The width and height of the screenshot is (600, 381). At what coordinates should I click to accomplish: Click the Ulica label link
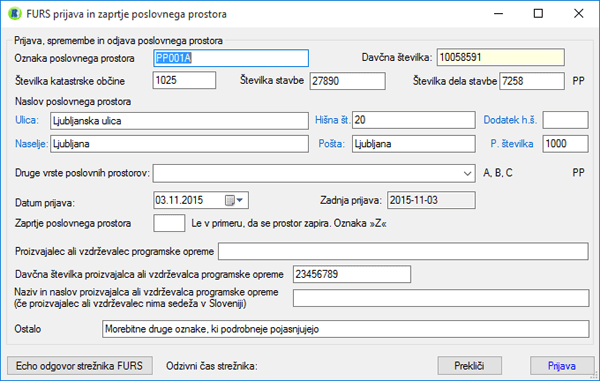[27, 120]
